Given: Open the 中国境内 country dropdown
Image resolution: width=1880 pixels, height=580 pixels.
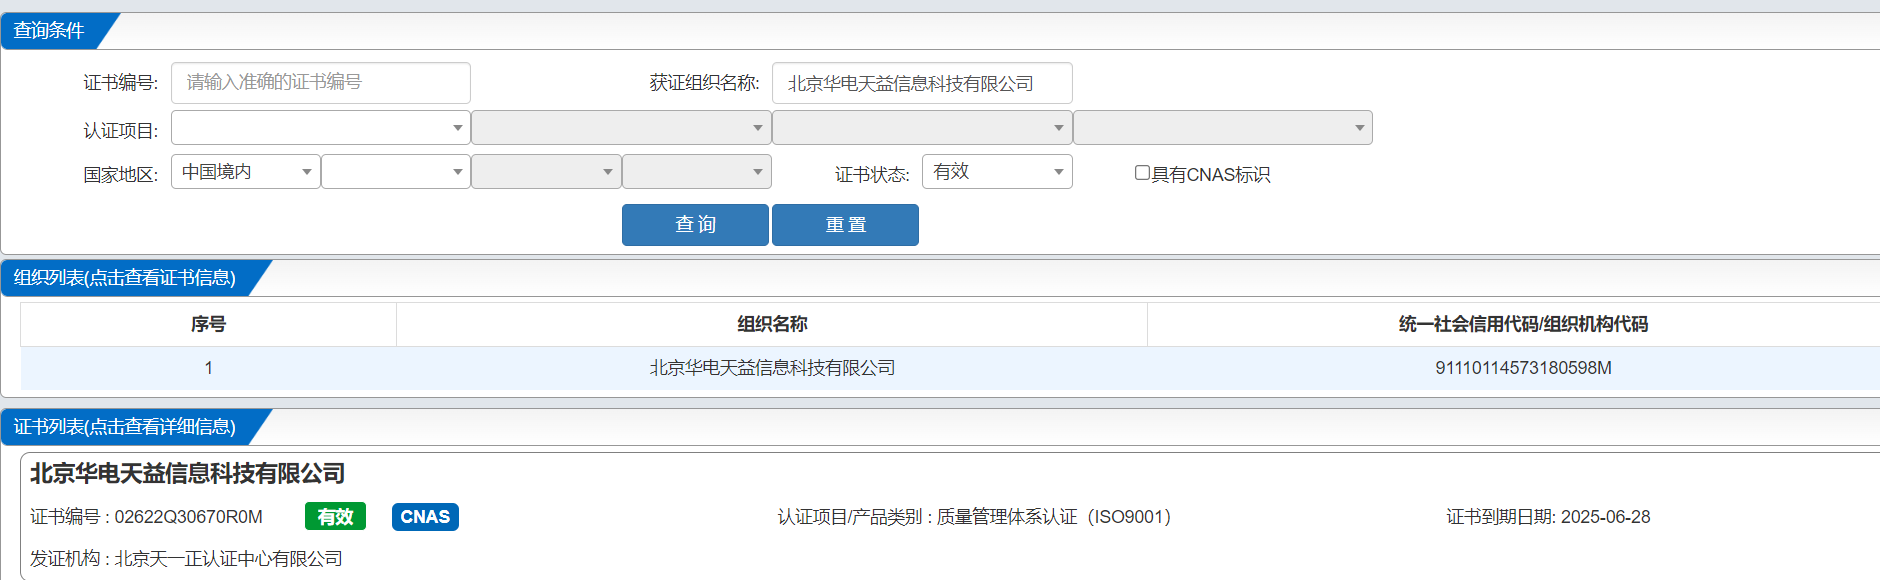Looking at the screenshot, I should click(246, 172).
